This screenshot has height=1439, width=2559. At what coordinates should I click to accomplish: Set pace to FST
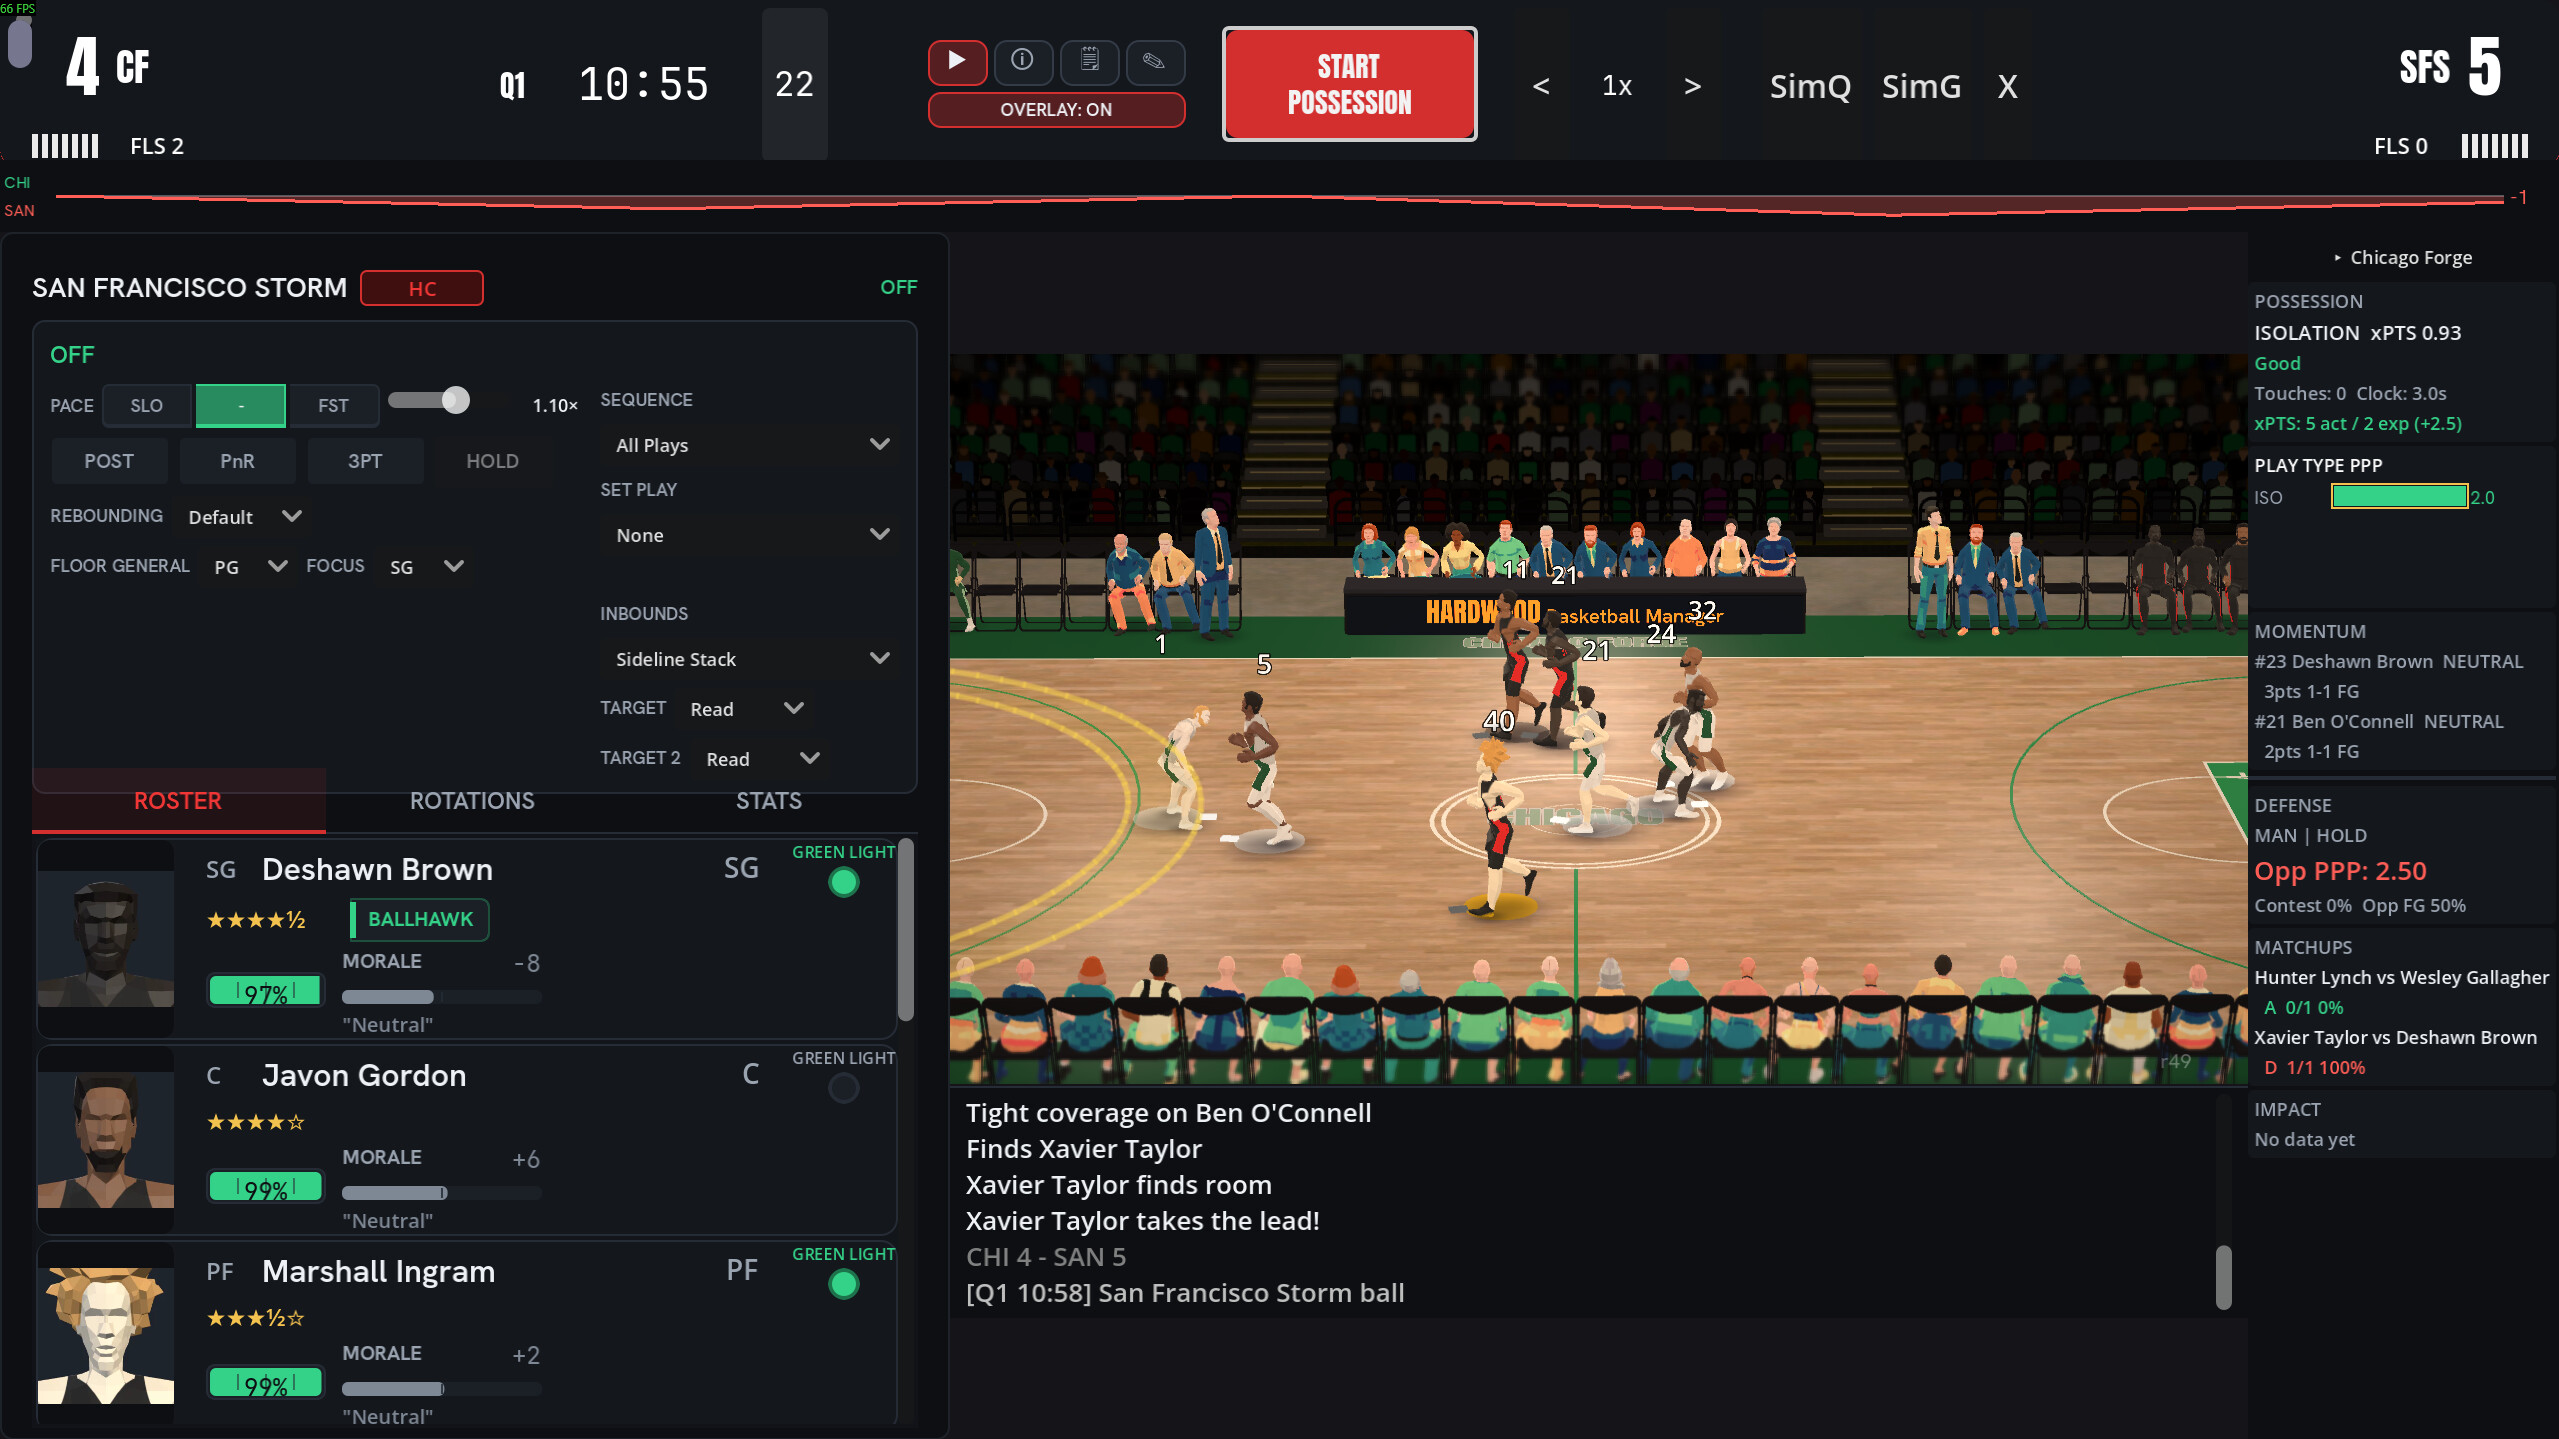334,405
